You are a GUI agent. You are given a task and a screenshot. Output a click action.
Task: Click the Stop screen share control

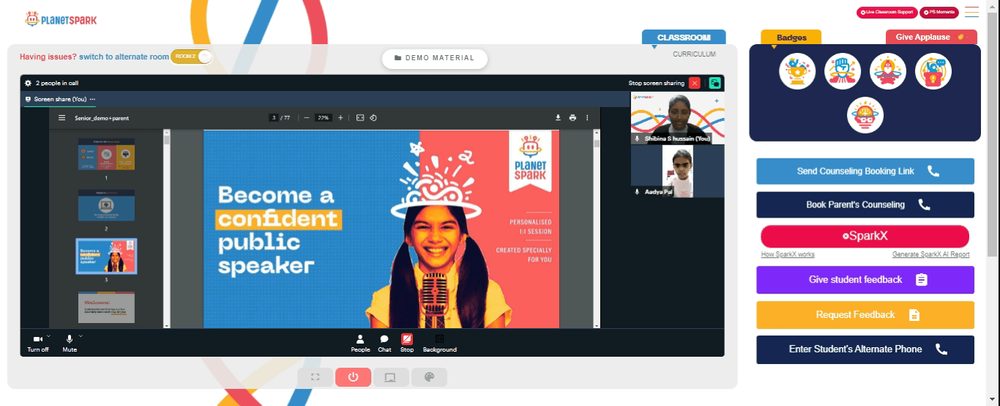coord(407,344)
